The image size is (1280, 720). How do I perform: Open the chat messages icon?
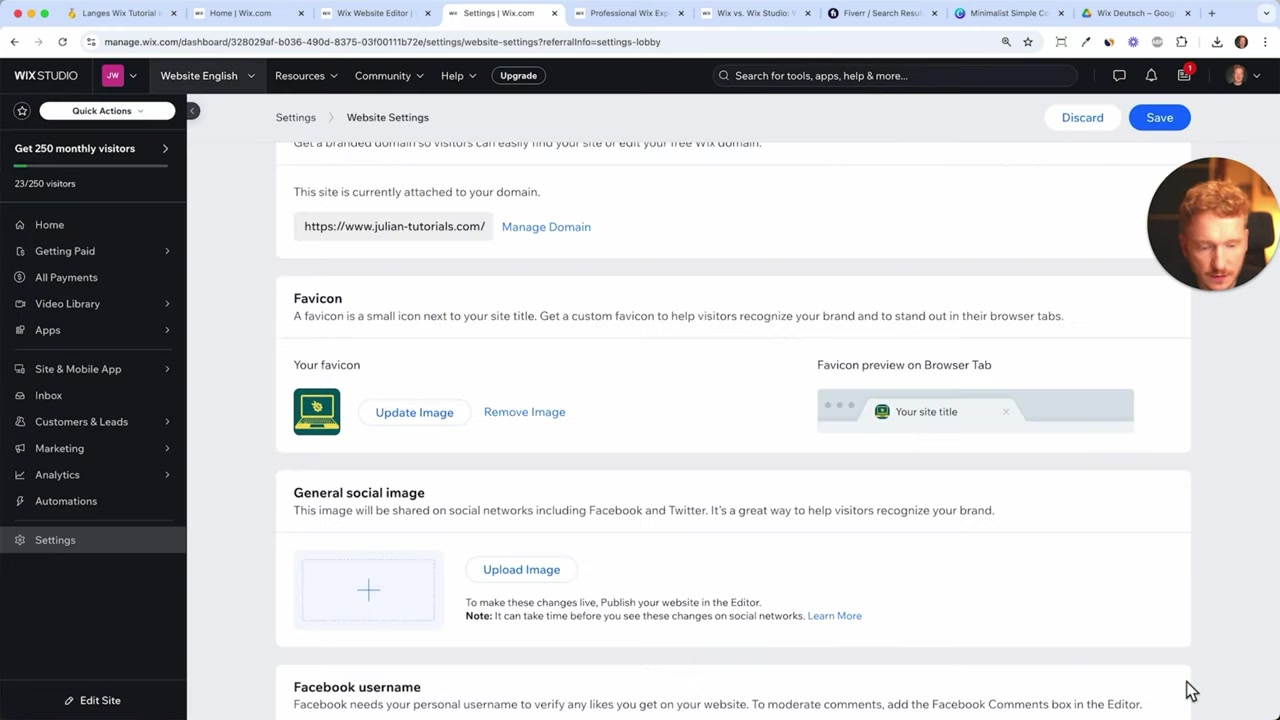click(1119, 76)
